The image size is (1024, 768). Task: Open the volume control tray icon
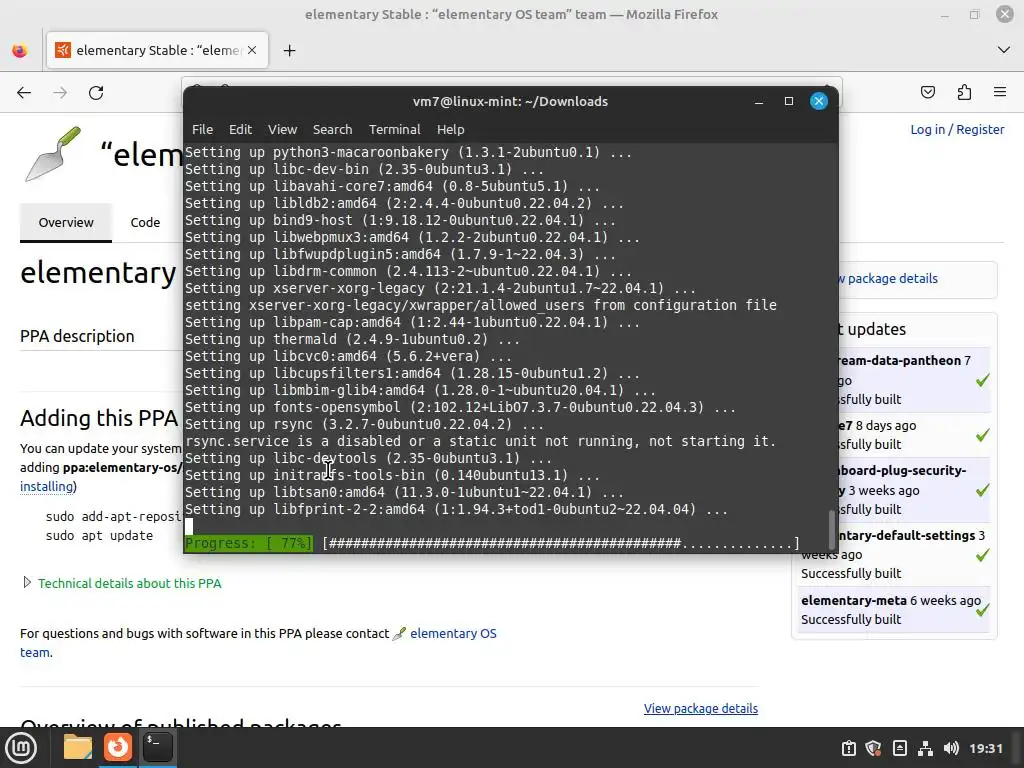(952, 748)
